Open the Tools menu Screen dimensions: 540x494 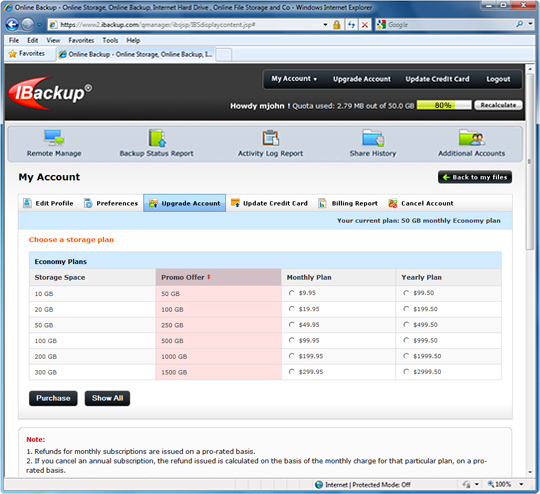110,40
